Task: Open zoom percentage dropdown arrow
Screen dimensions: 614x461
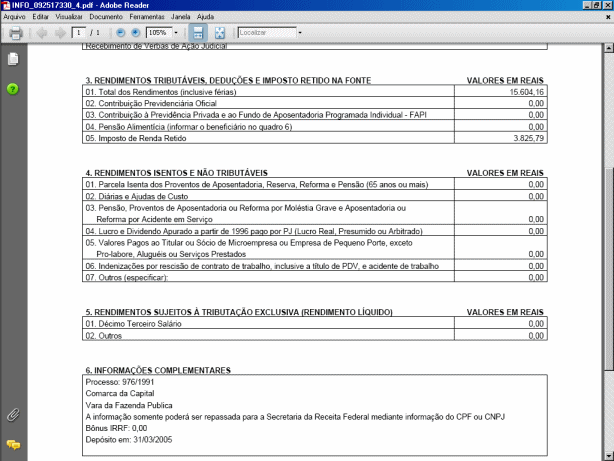Action: [x=176, y=33]
